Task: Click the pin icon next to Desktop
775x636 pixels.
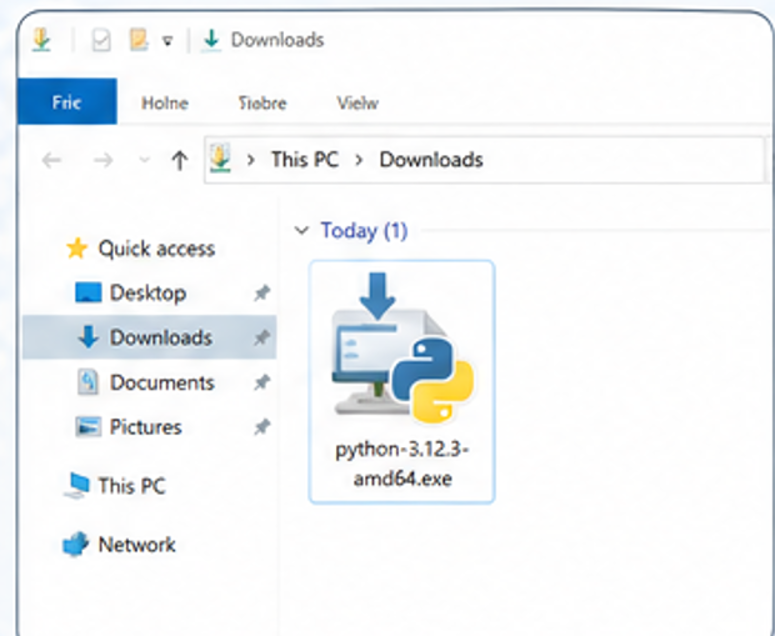Action: click(261, 293)
